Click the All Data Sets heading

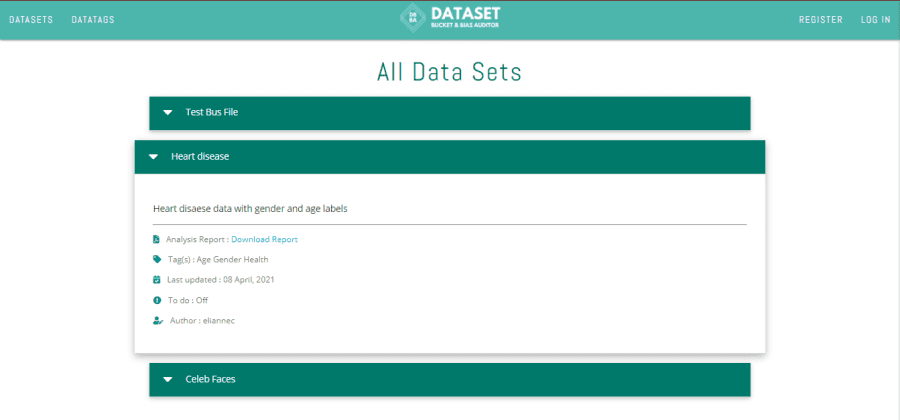click(x=449, y=73)
